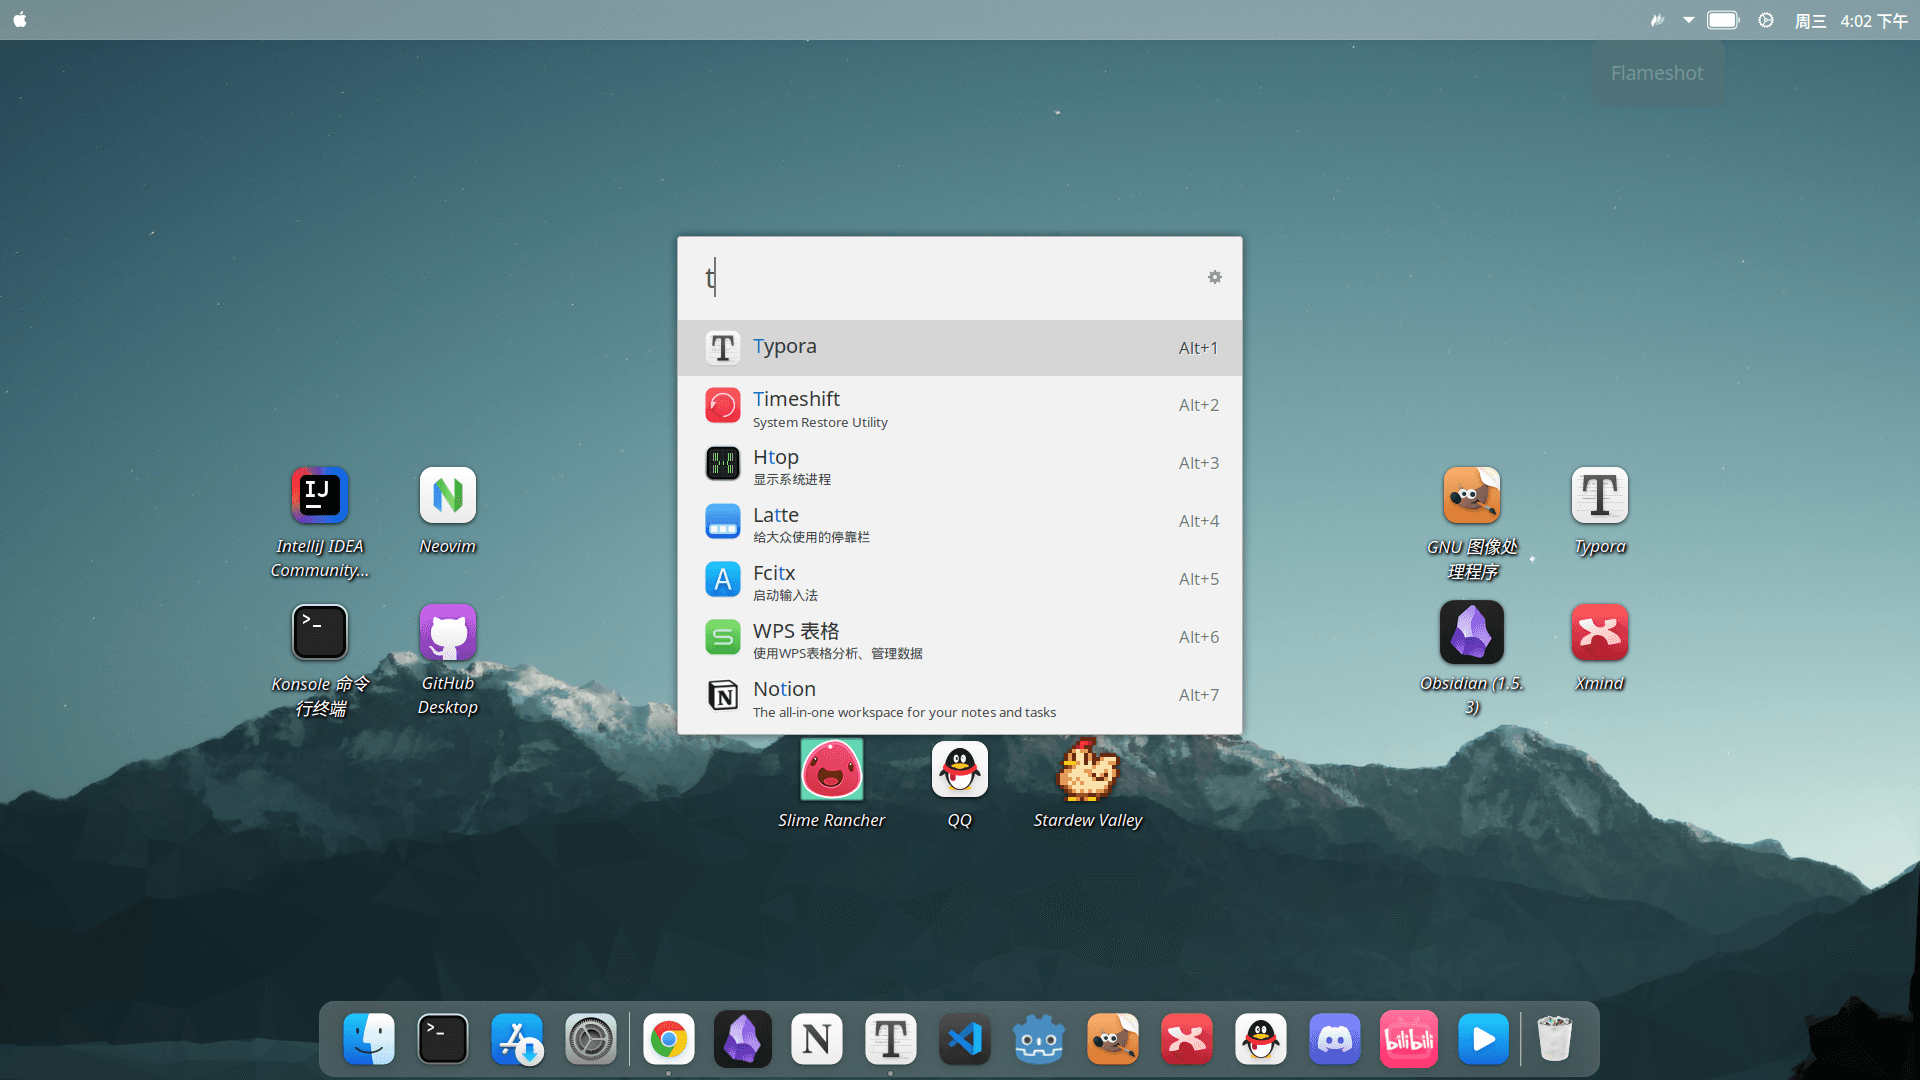Select the Timeshift launcher result
This screenshot has width=1920, height=1080.
pyautogui.click(x=960, y=406)
